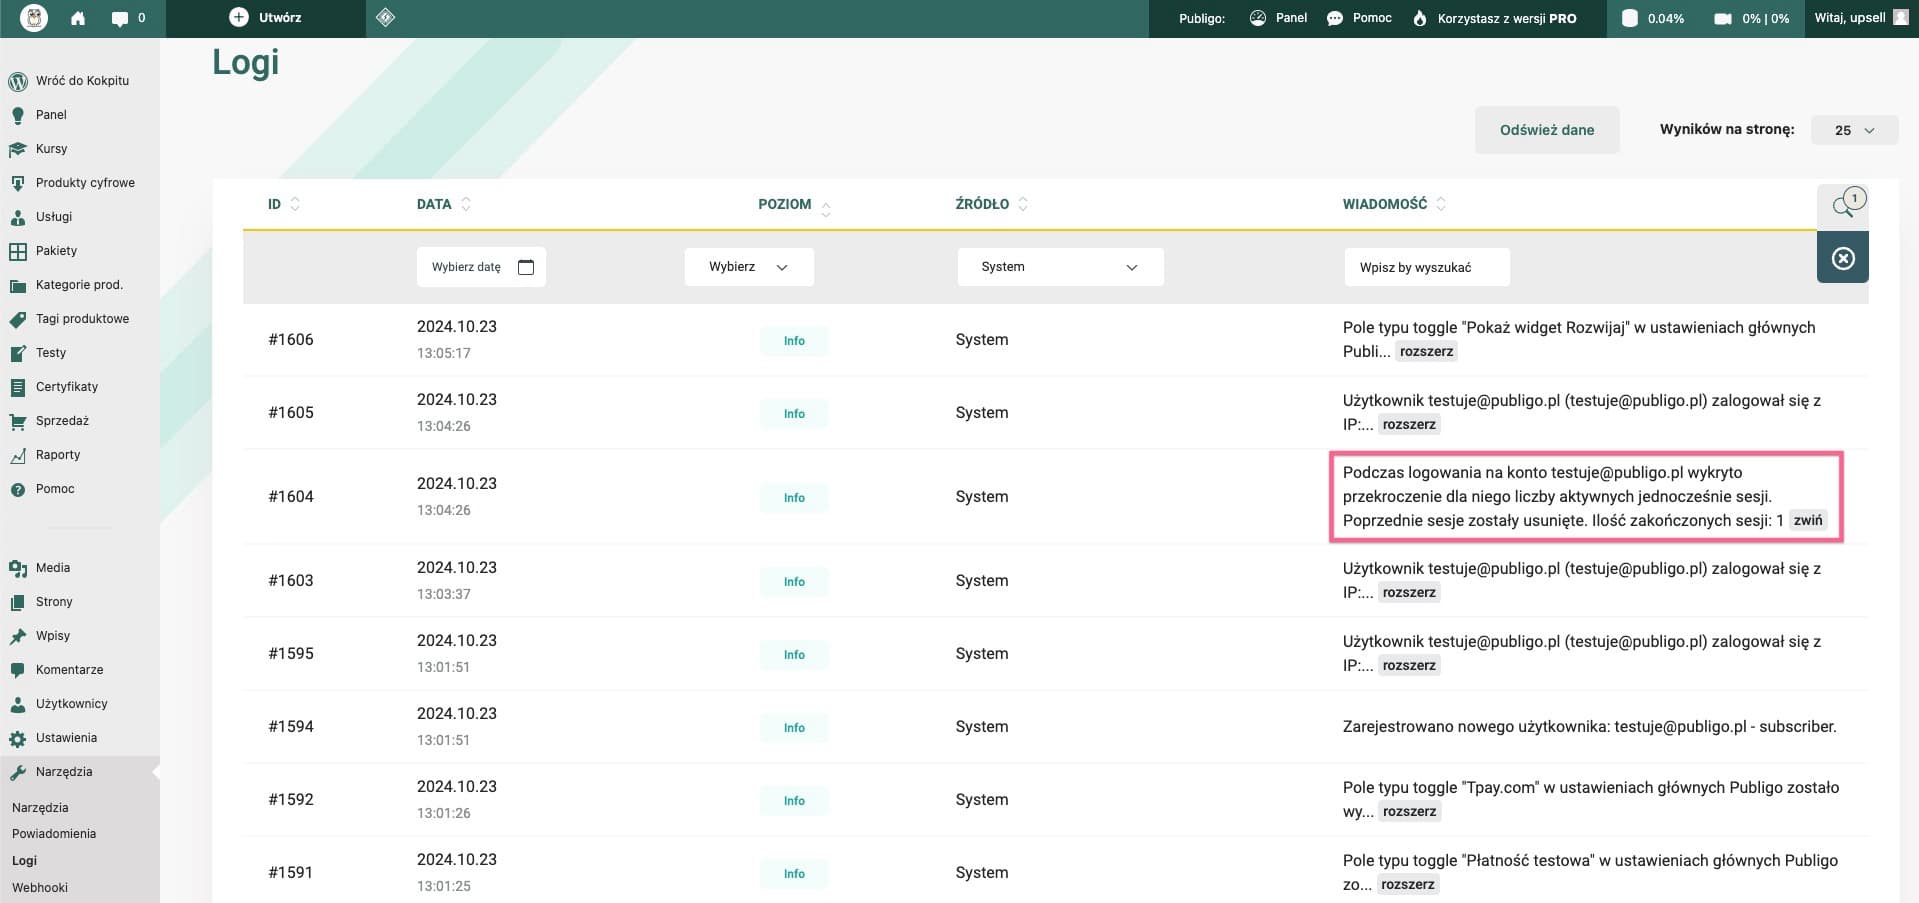This screenshot has height=903, width=1919.
Task: Open the ŹRÓDŁO System filter dropdown
Action: pos(1060,267)
